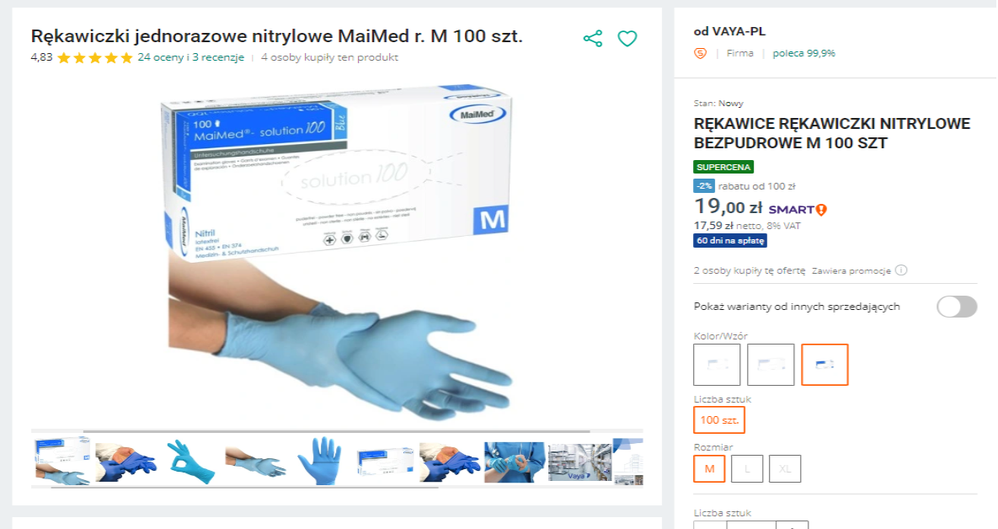
Task: Select the second Kolor/Wzór swatch
Action: 771,365
